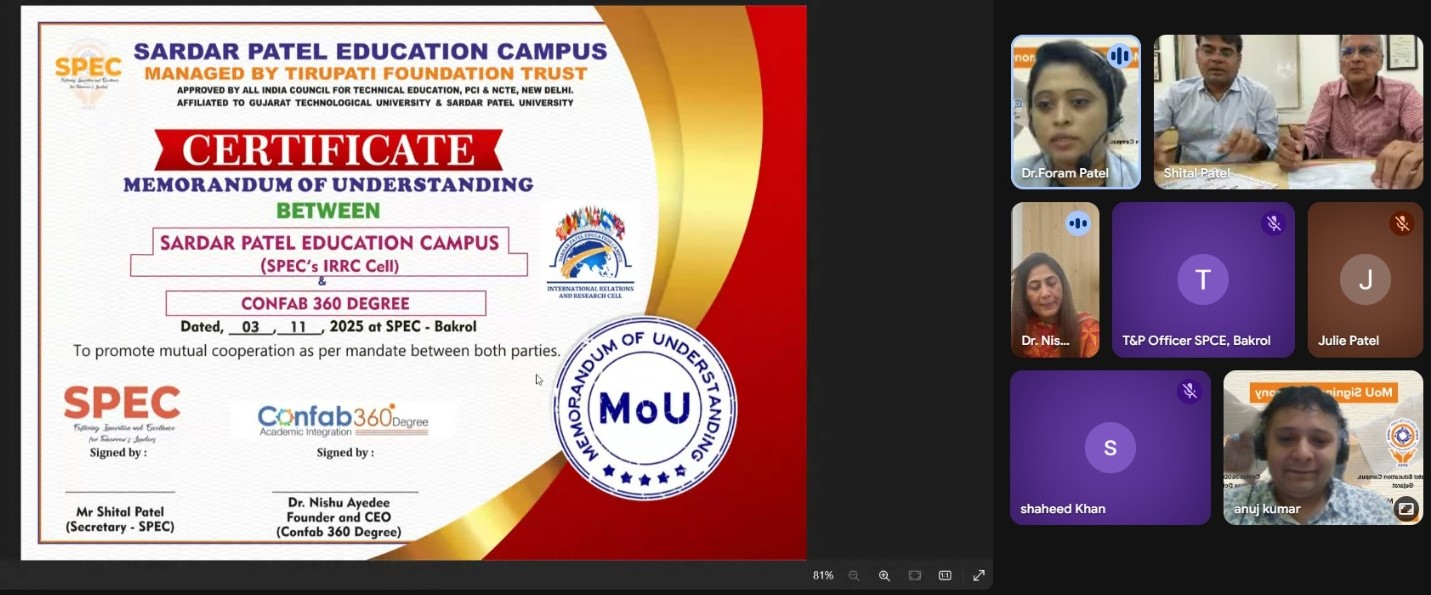
Task: Unmute Julie Patel's microphone
Action: coord(1403,225)
